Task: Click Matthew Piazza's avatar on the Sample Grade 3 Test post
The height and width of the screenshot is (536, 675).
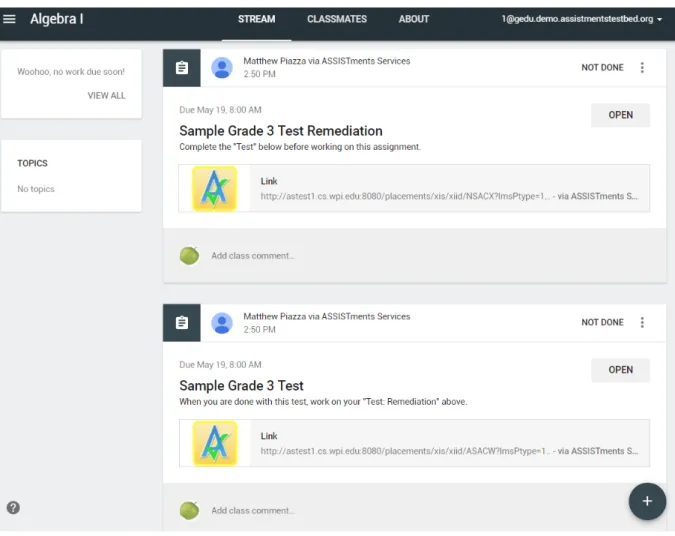Action: tap(222, 323)
